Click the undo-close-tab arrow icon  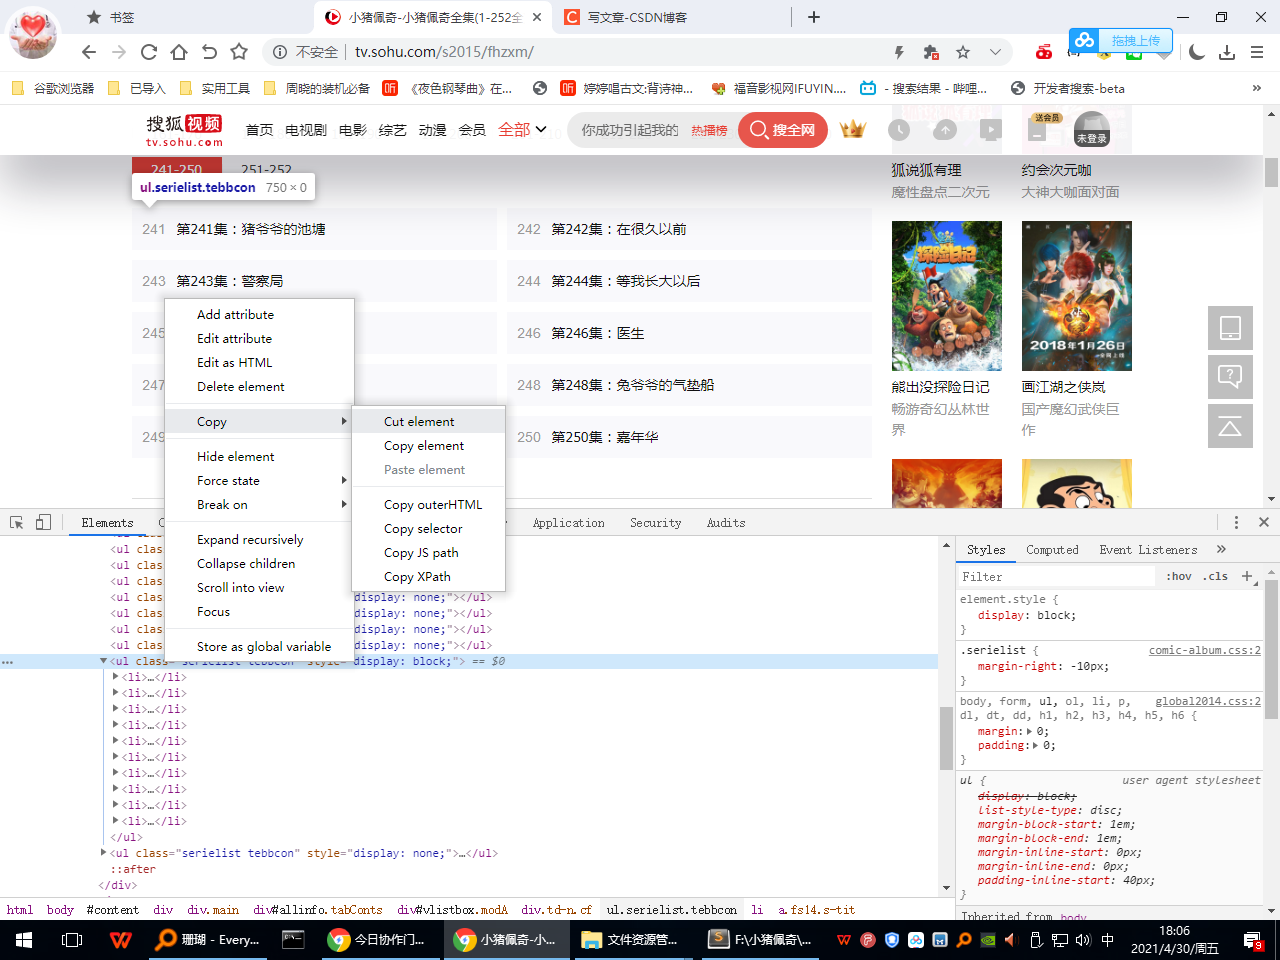[209, 52]
